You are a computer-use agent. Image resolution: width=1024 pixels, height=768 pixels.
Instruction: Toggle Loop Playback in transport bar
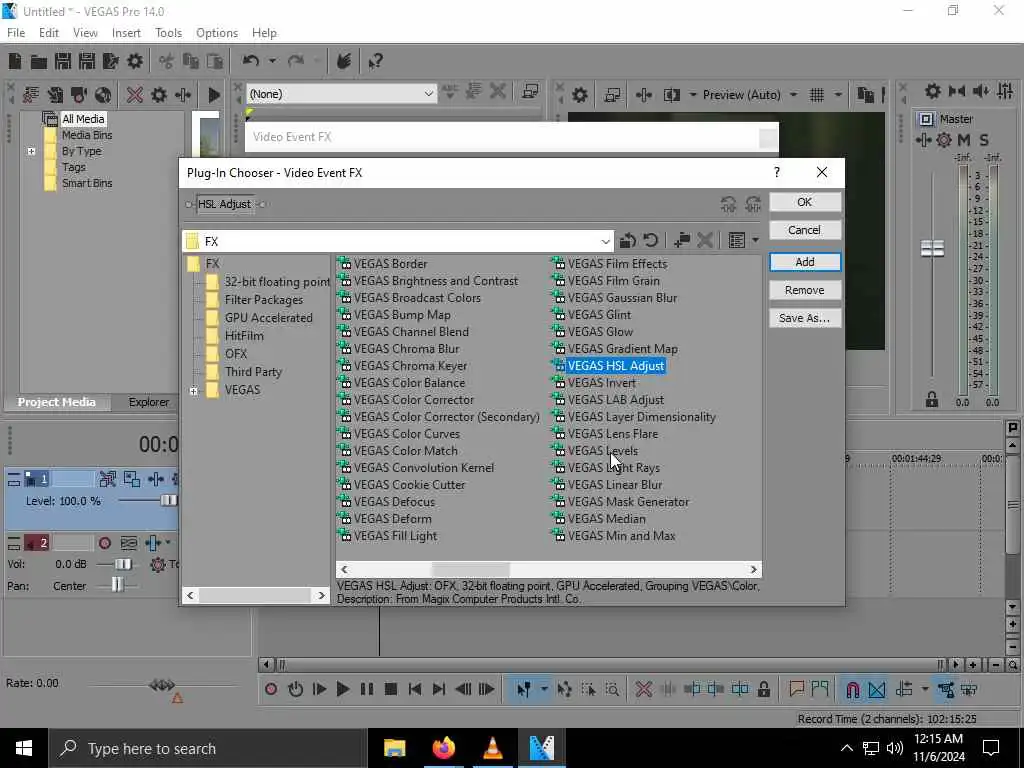click(x=295, y=690)
